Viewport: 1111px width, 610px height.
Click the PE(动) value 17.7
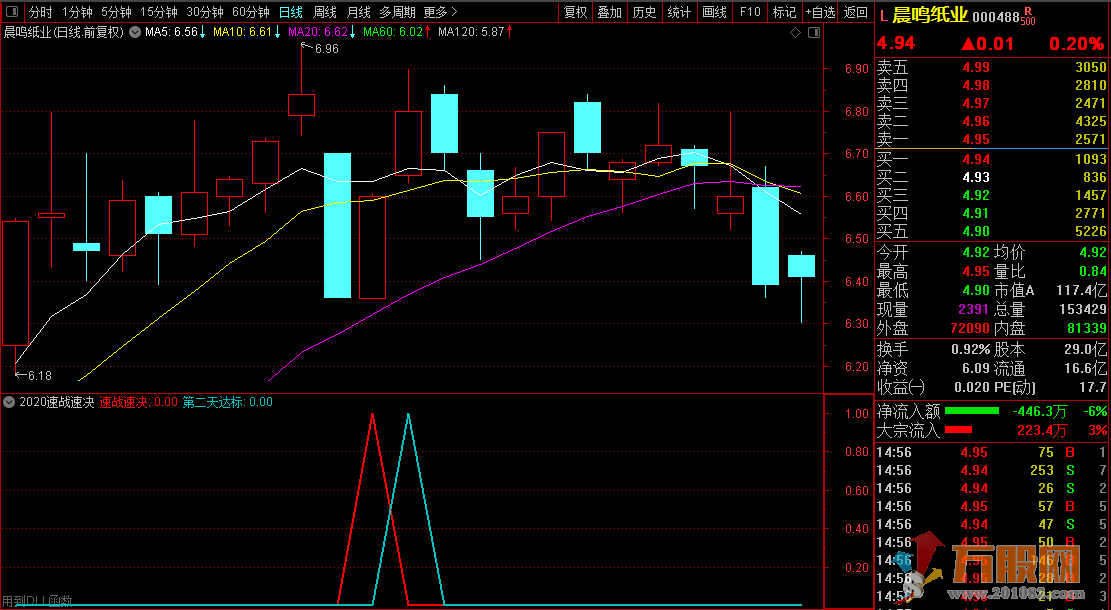pos(1093,388)
